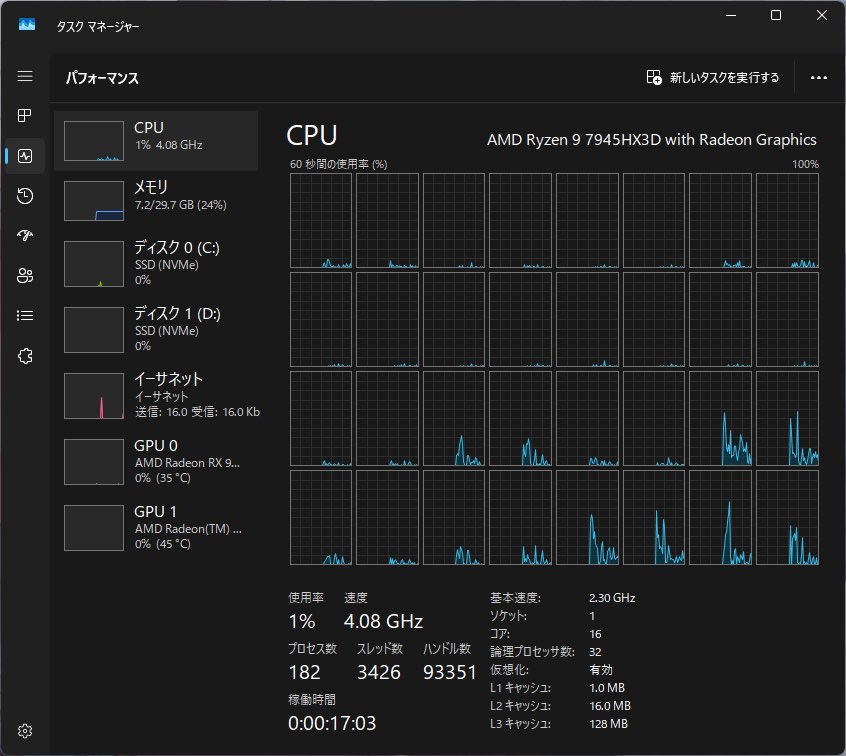
Task: Maximize the Task Manager window
Action: pyautogui.click(x=776, y=15)
